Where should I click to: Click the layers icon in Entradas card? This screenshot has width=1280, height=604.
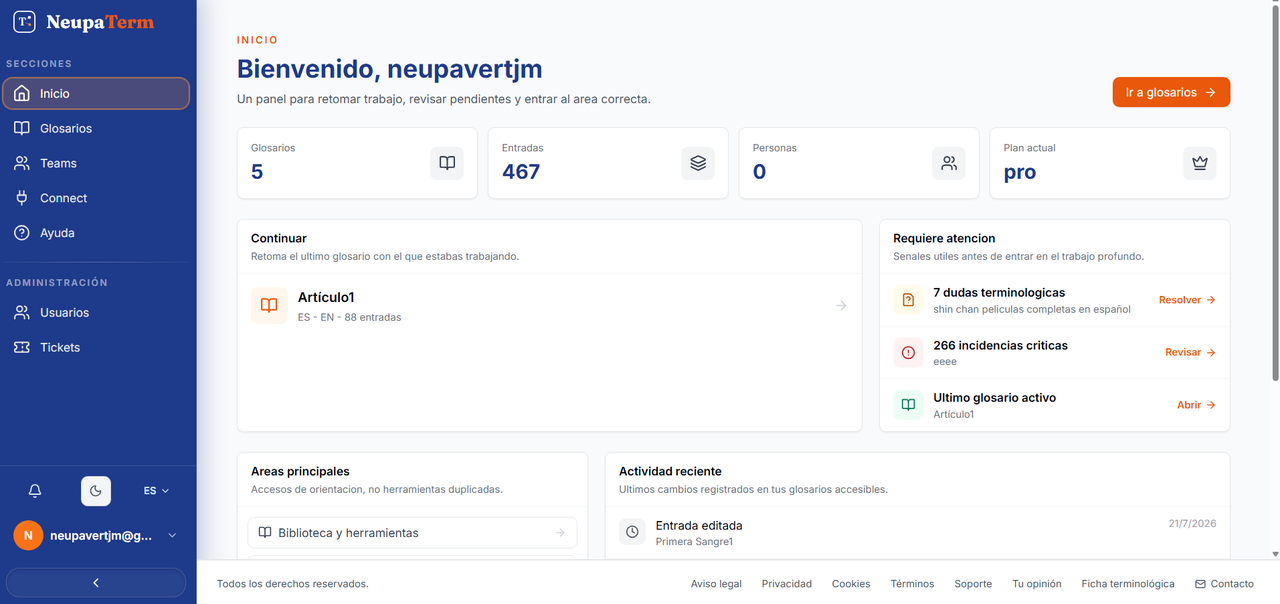[x=698, y=163]
